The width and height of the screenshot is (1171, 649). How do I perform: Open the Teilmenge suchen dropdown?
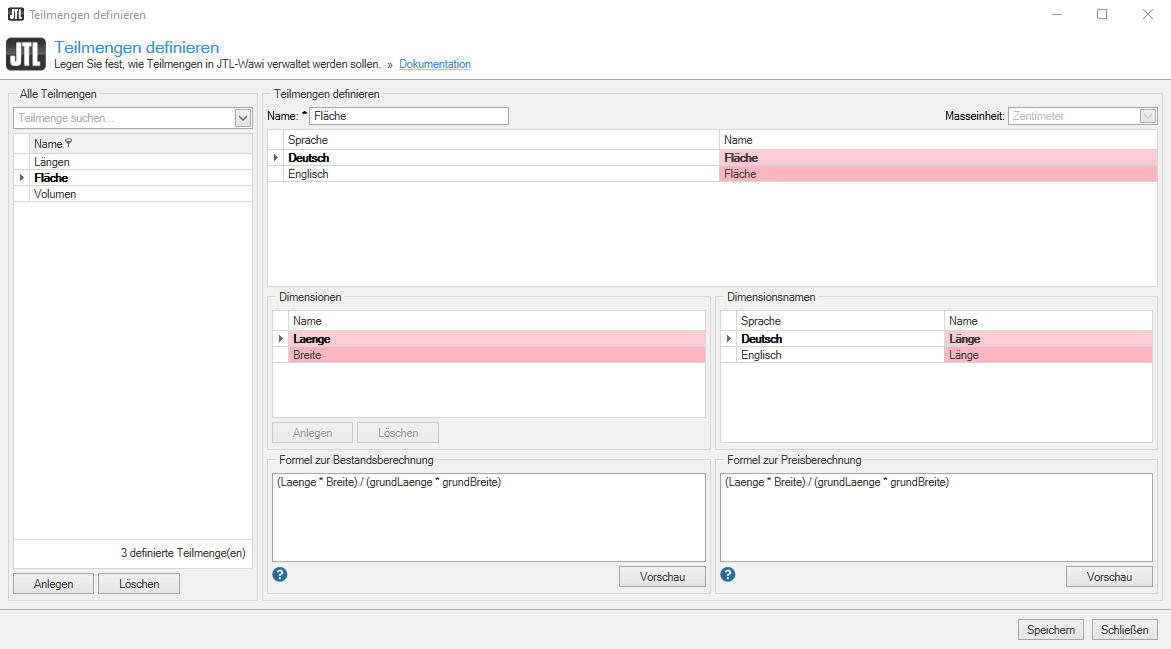click(x=243, y=118)
